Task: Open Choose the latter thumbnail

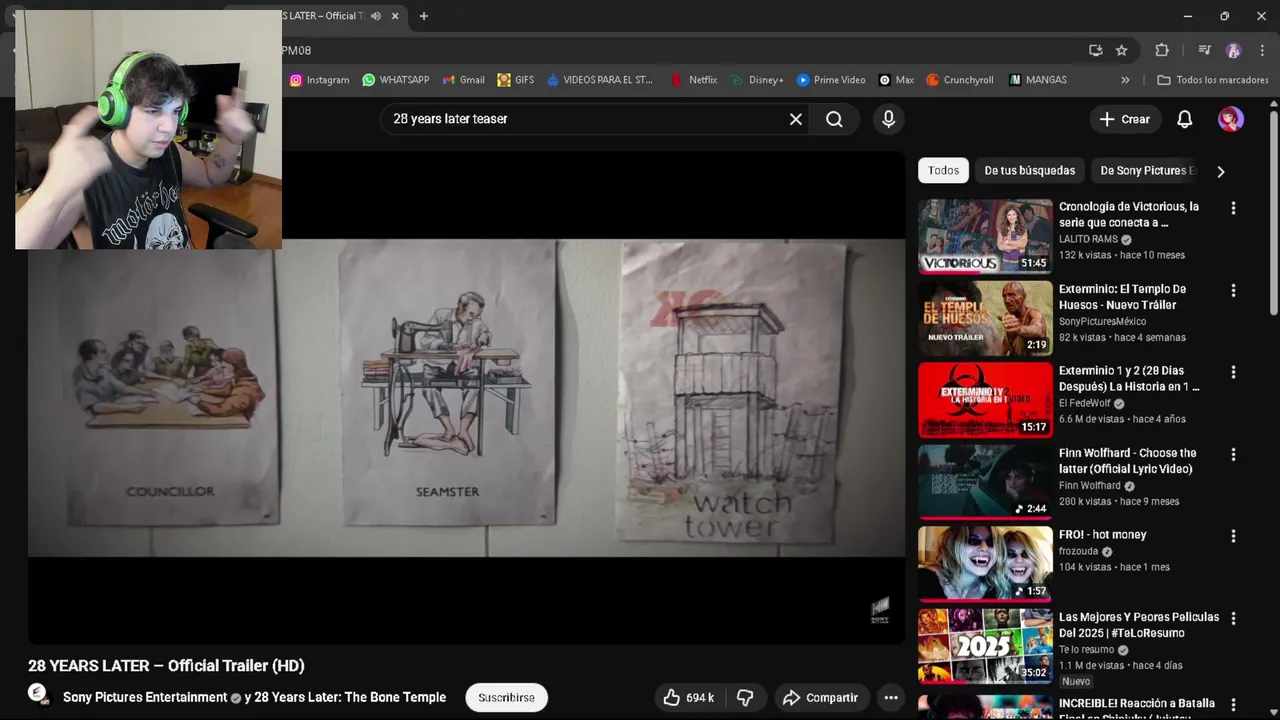Action: [x=985, y=482]
